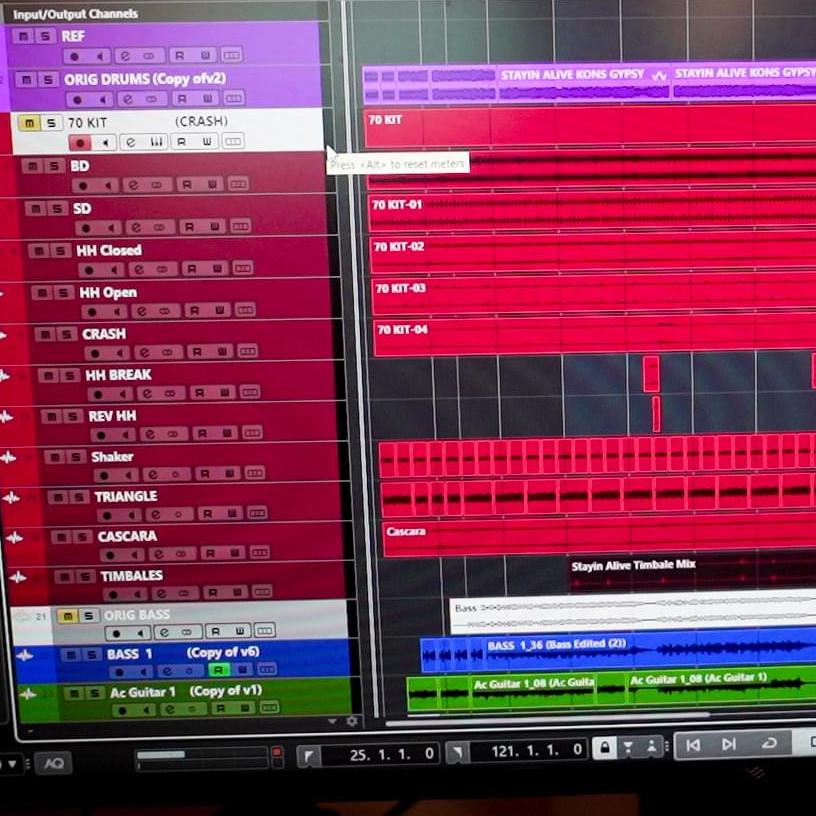The height and width of the screenshot is (816, 816).
Task: Click the performance meter bar
Action: [x=202, y=758]
